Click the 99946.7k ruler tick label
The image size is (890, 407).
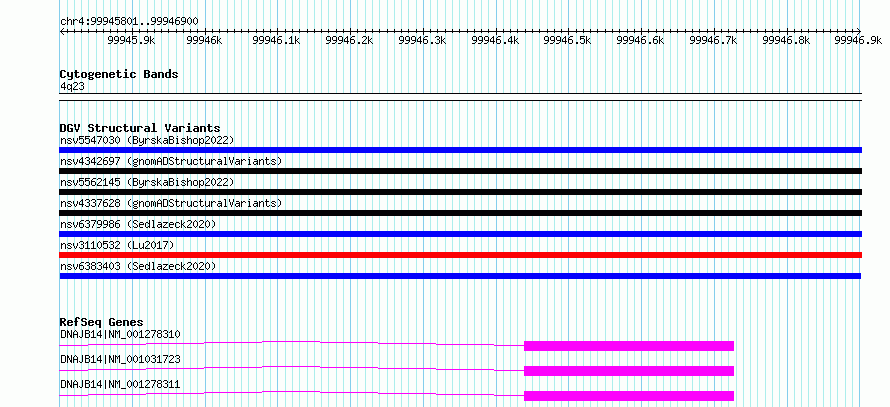click(x=713, y=40)
